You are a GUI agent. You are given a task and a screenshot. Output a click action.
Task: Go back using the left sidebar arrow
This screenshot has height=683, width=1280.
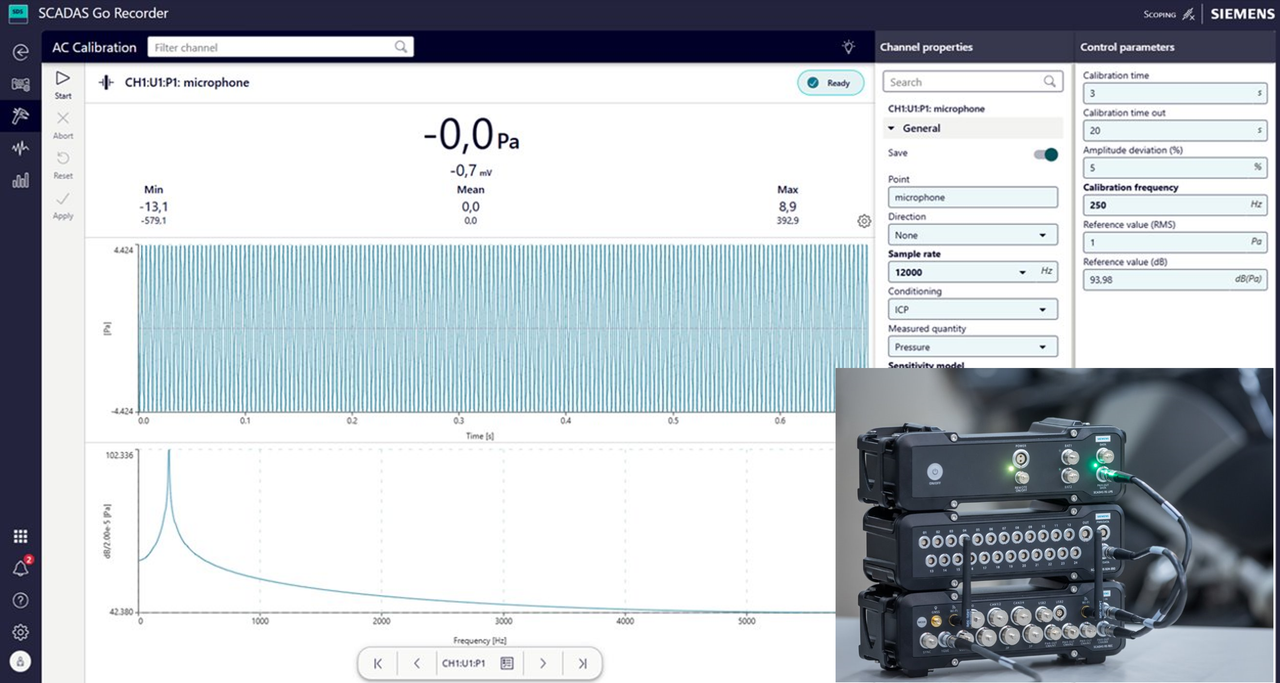[20, 52]
